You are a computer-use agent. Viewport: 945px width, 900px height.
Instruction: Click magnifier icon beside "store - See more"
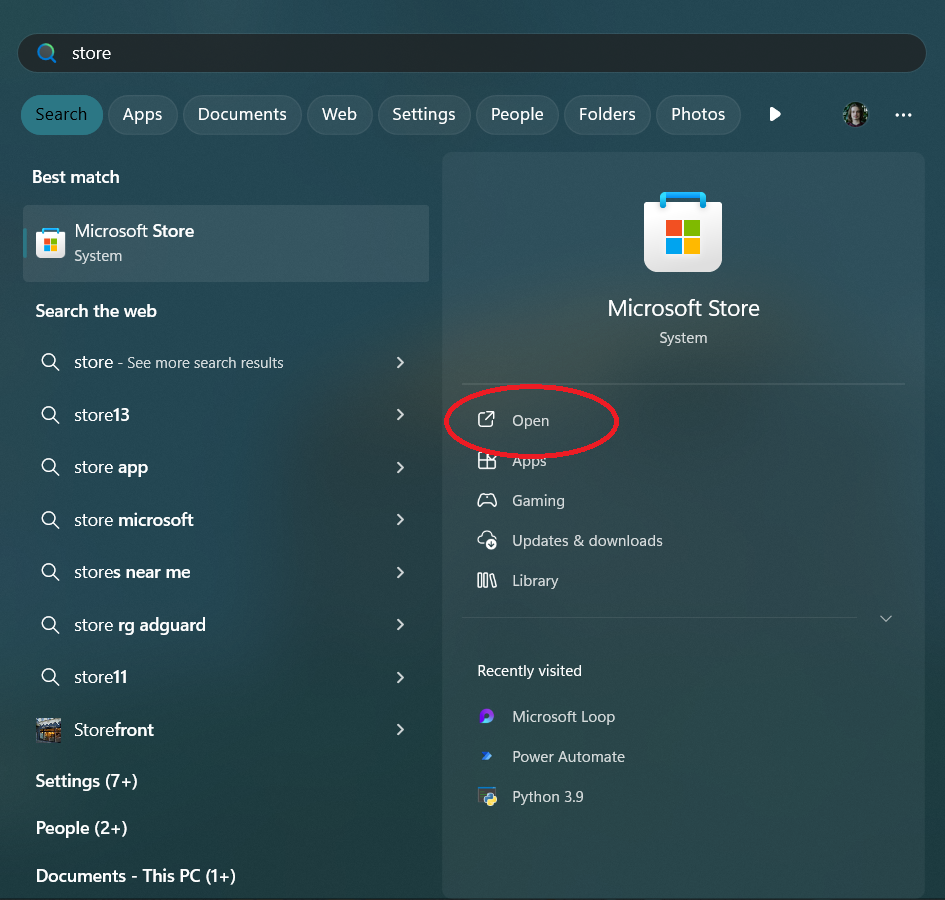pos(50,362)
